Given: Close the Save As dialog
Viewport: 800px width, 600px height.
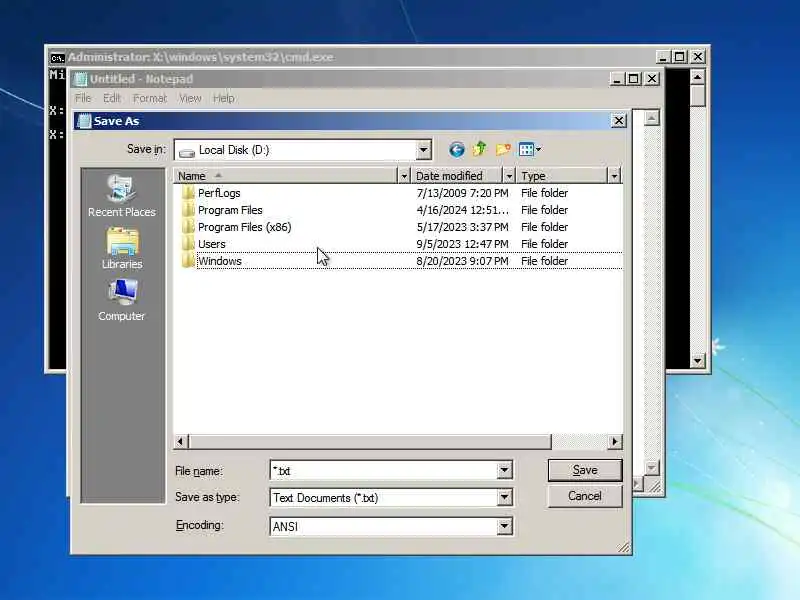Looking at the screenshot, I should click(x=618, y=121).
